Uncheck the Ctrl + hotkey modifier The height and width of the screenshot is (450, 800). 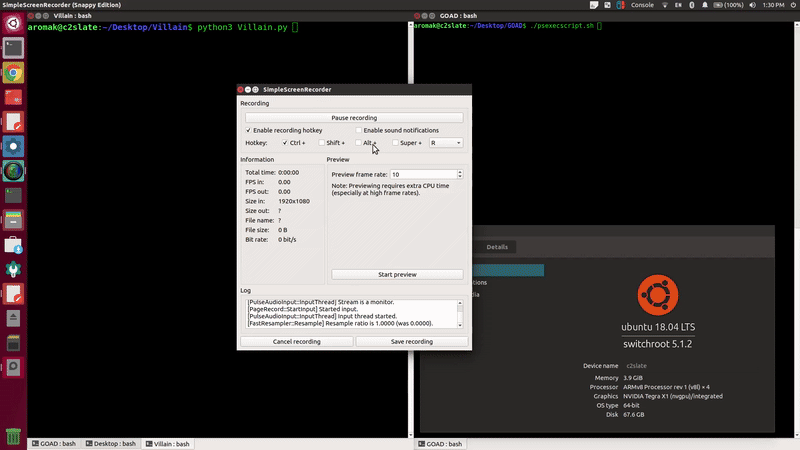[x=285, y=143]
